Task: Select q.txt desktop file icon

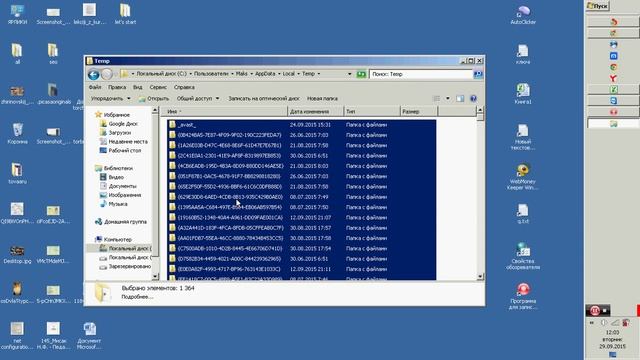Action: click(523, 214)
